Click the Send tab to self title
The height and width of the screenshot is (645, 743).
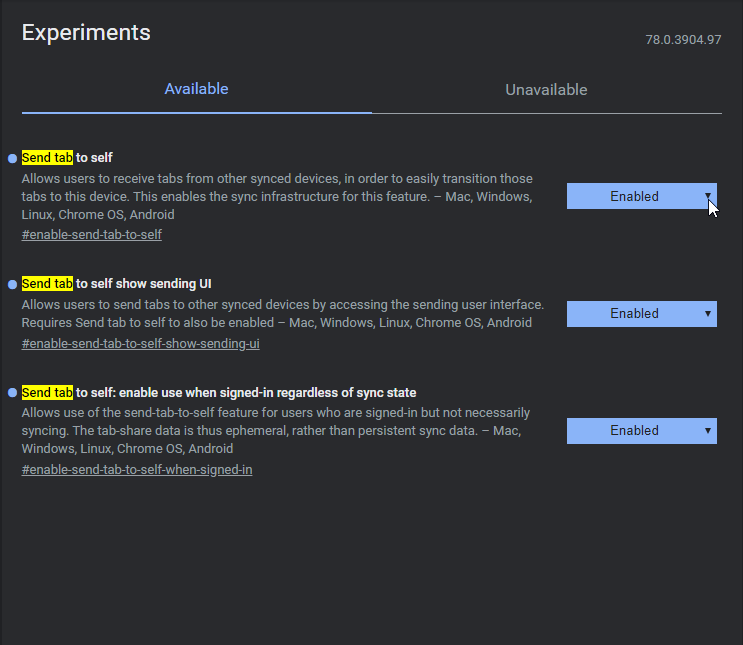67,158
